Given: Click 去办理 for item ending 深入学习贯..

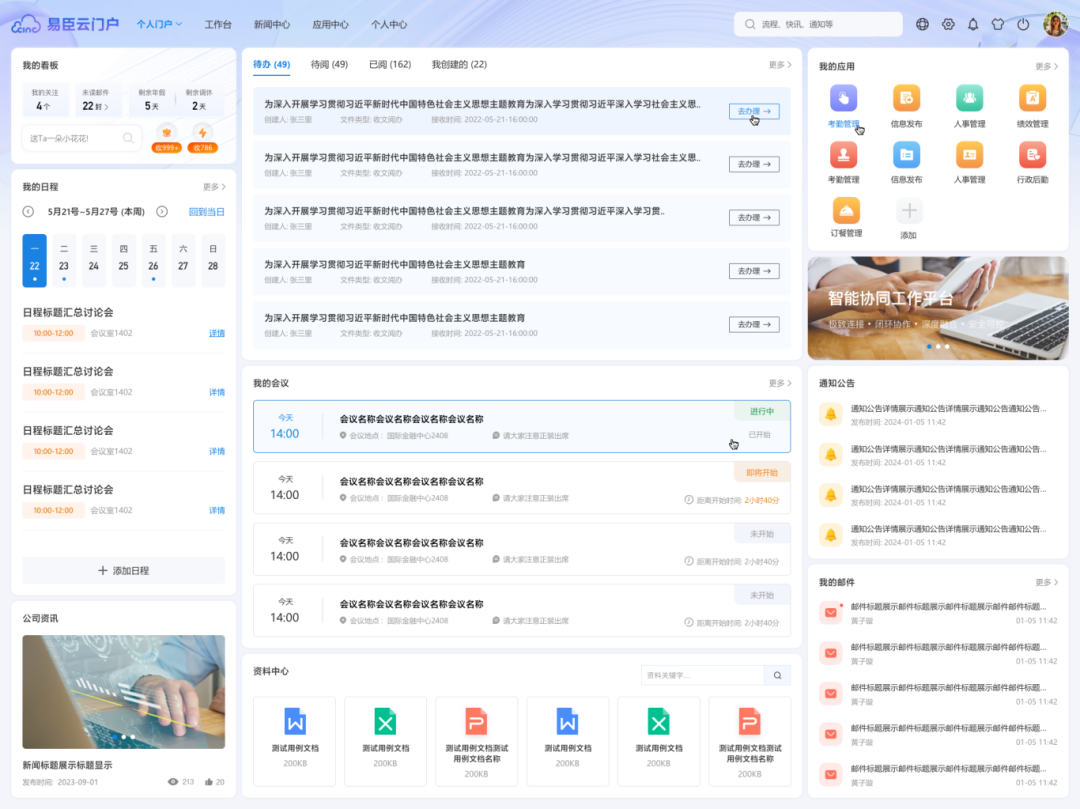Looking at the screenshot, I should click(x=754, y=218).
